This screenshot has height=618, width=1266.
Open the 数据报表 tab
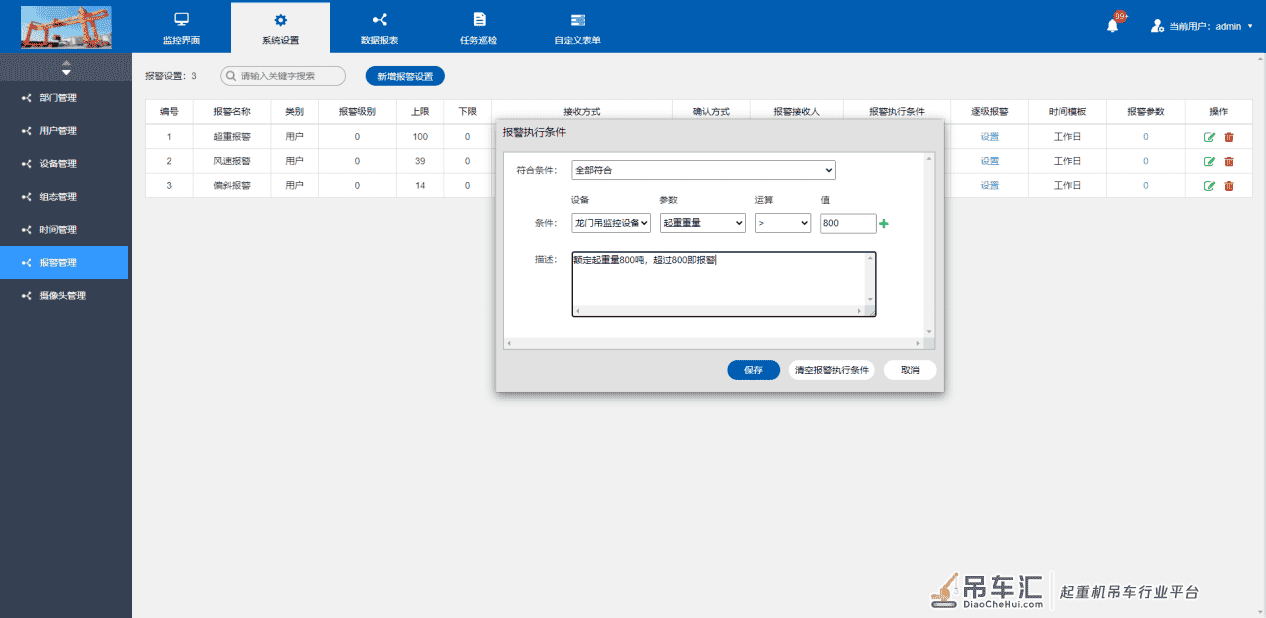coord(379,28)
